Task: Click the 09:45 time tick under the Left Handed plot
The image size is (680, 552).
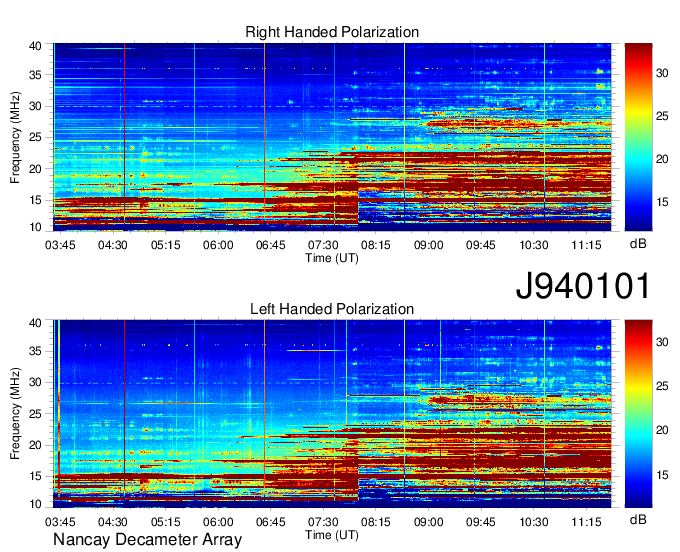Action: (x=481, y=522)
